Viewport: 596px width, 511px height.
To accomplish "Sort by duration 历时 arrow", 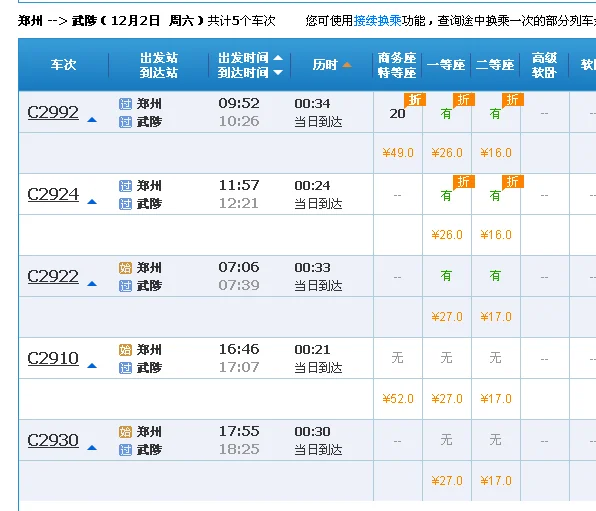I will pyautogui.click(x=347, y=65).
